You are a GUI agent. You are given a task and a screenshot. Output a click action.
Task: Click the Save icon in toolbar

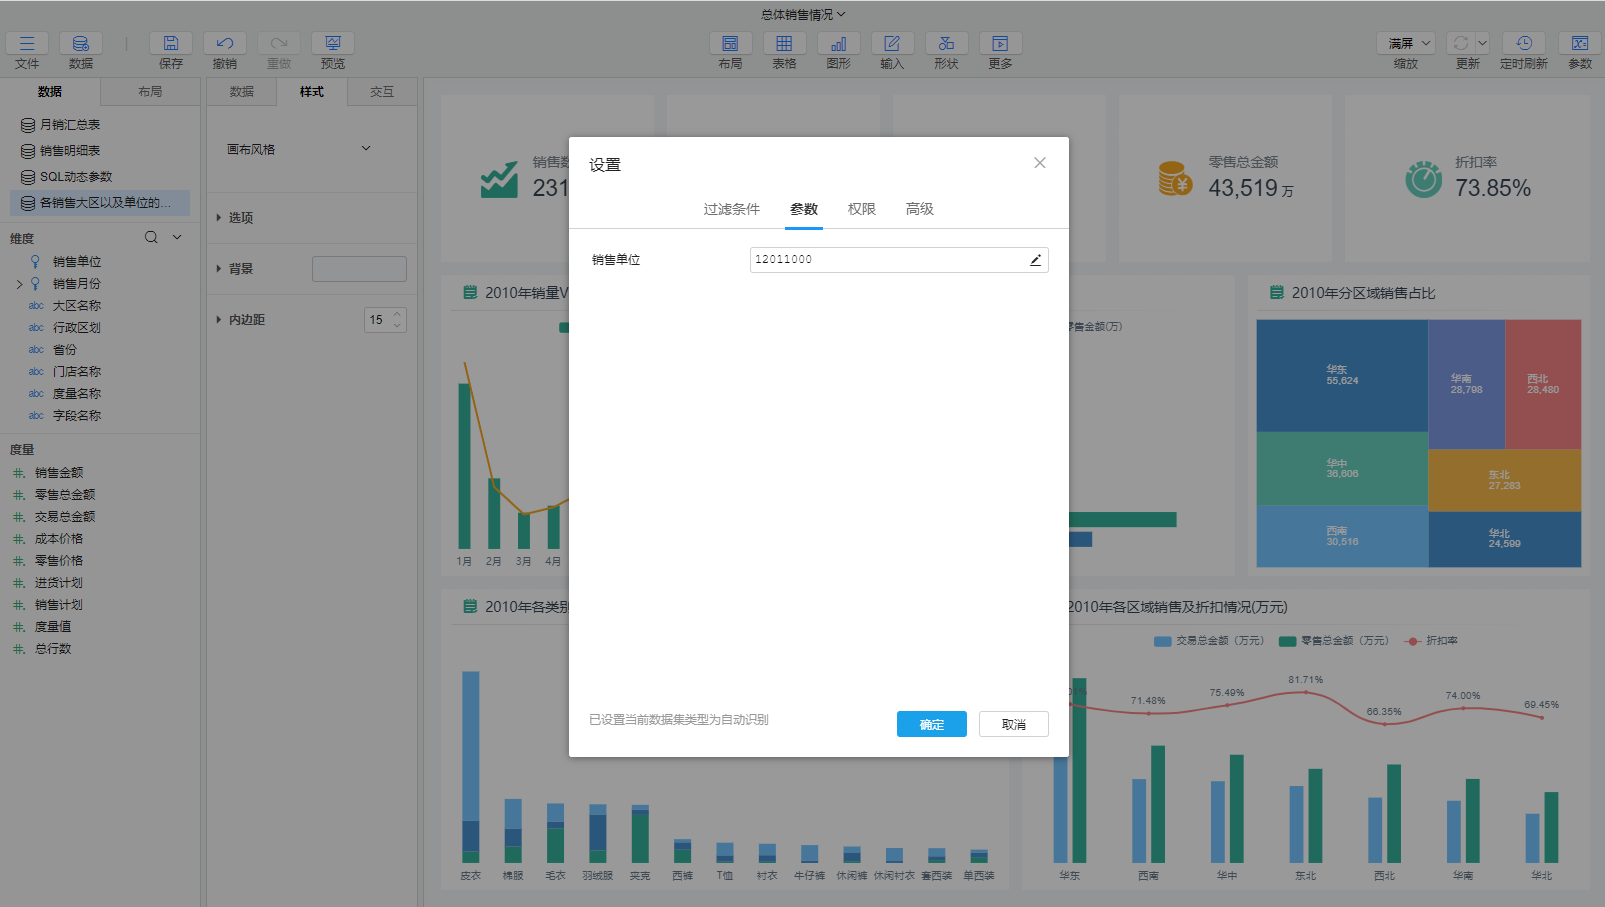pos(171,44)
